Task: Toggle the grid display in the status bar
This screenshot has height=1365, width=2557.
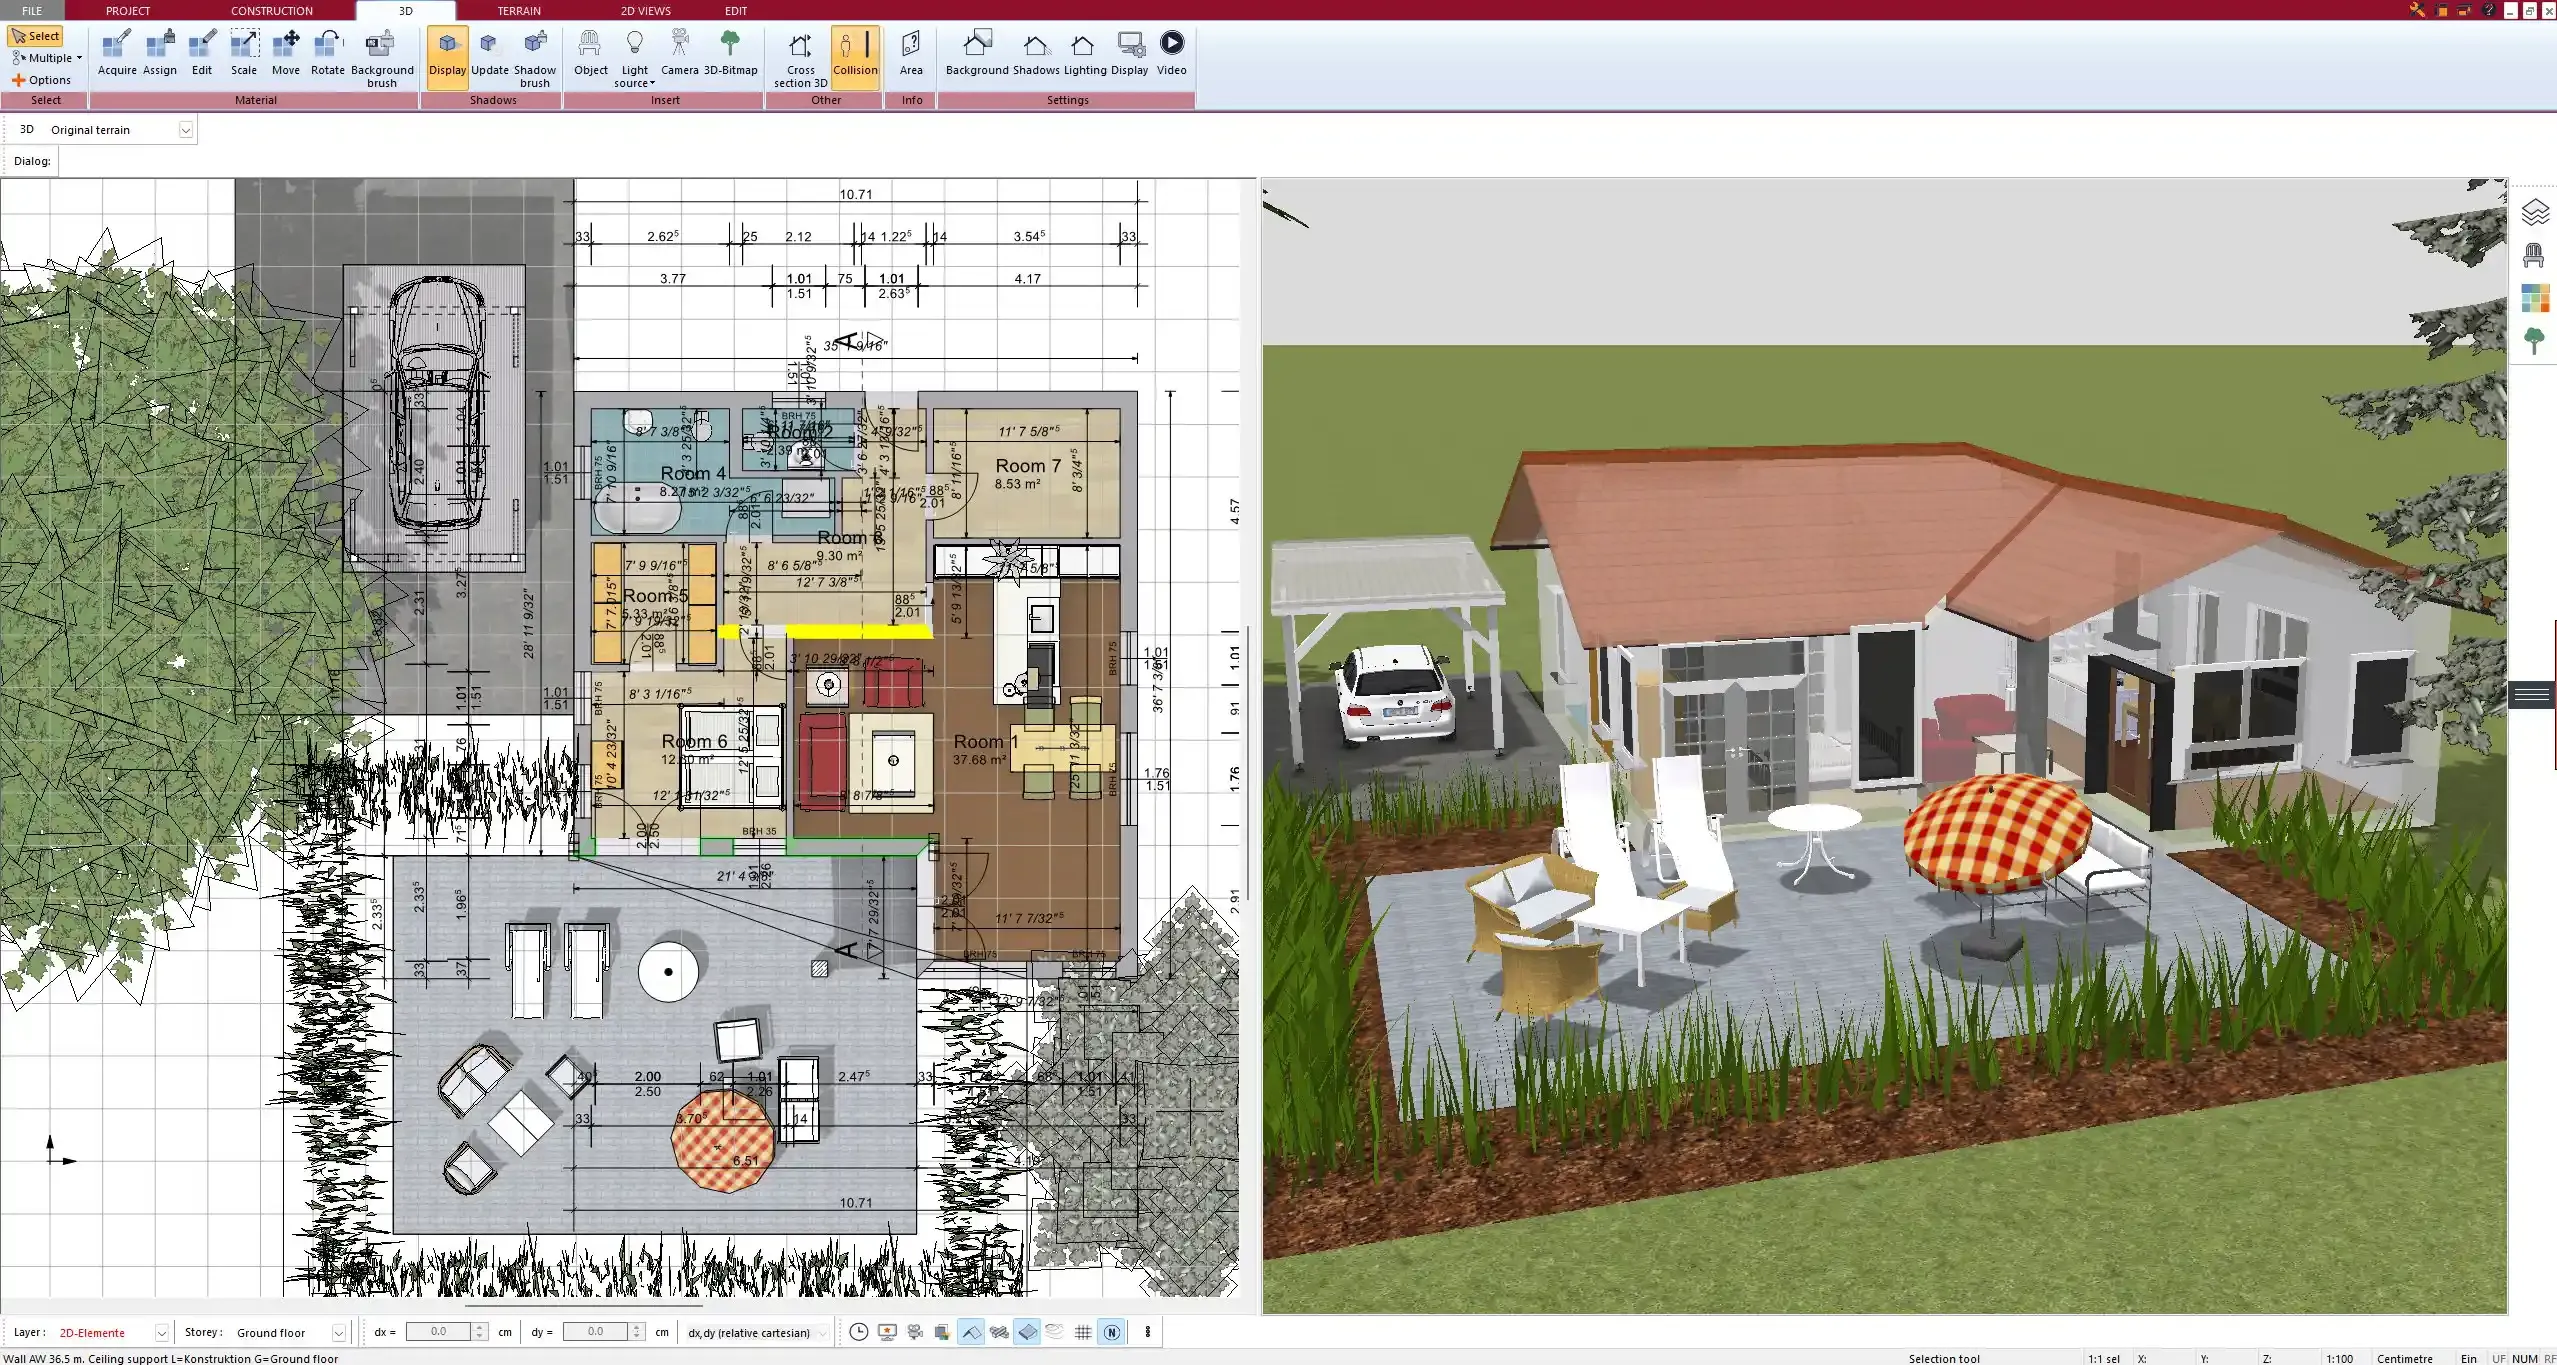Action: 1083,1332
